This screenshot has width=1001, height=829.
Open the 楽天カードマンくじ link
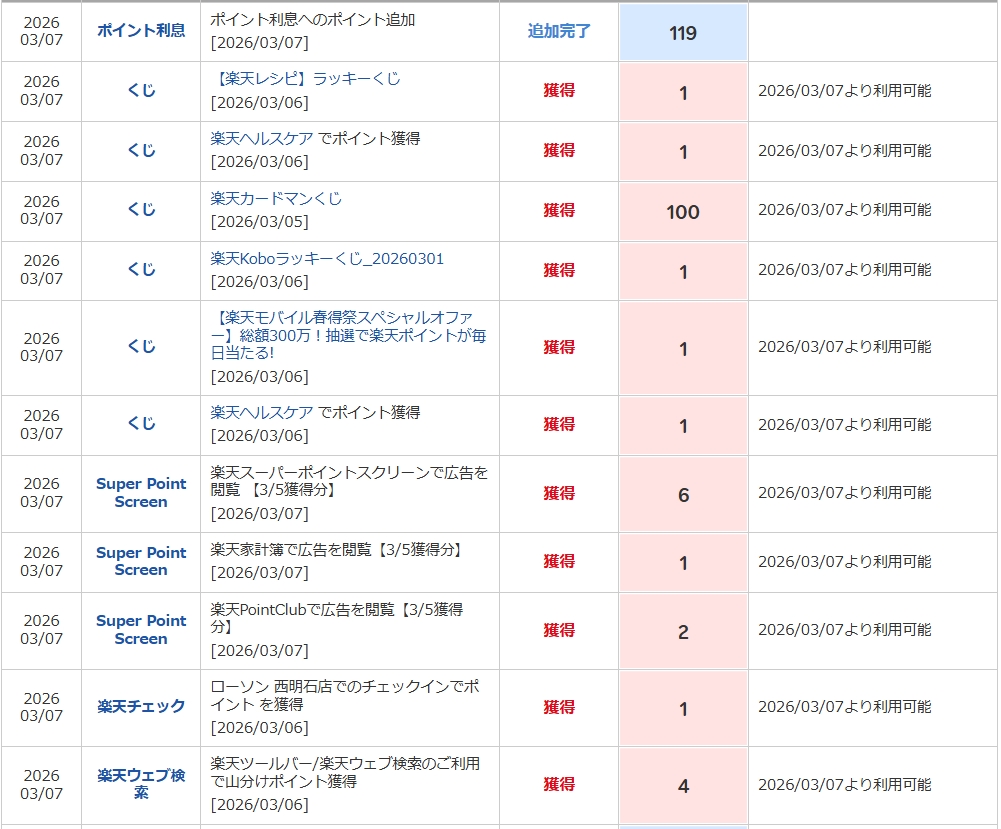276,198
